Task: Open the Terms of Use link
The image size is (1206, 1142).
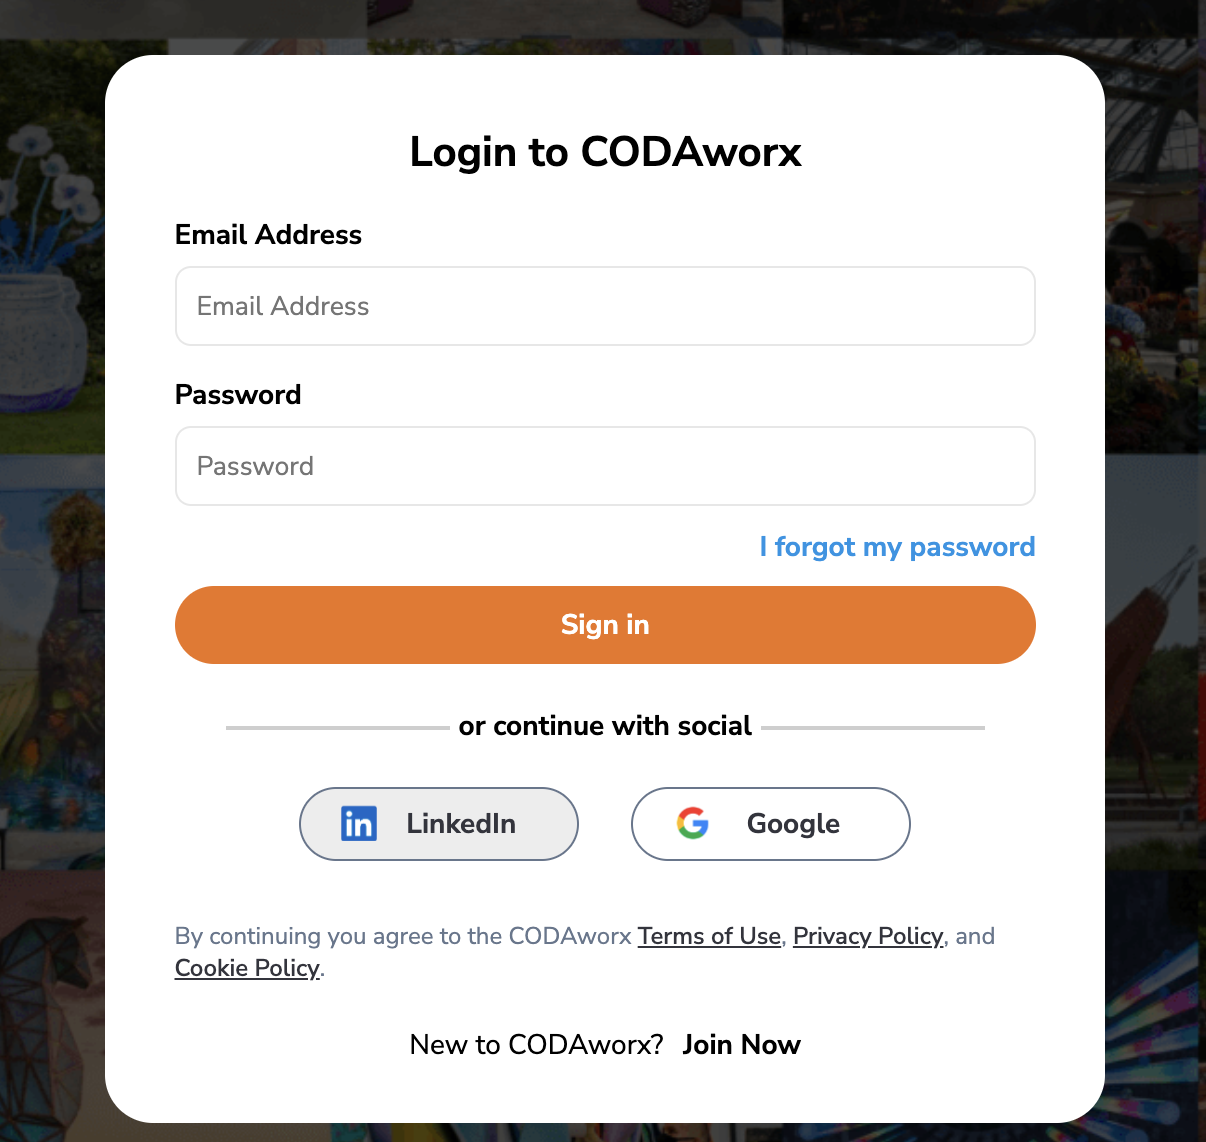Action: (x=709, y=936)
